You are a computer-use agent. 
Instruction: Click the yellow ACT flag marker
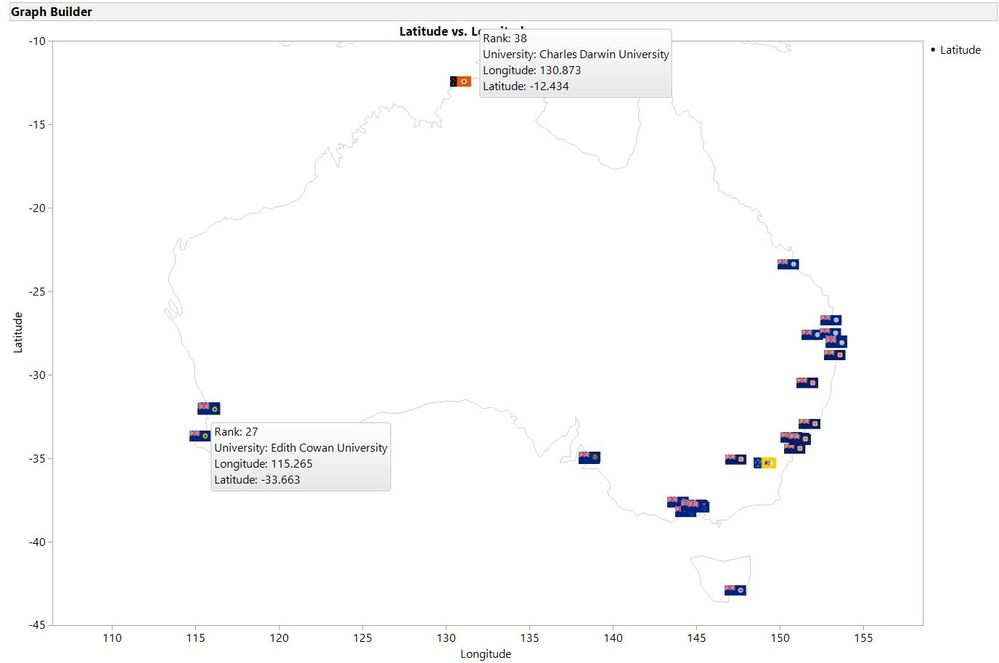765,463
